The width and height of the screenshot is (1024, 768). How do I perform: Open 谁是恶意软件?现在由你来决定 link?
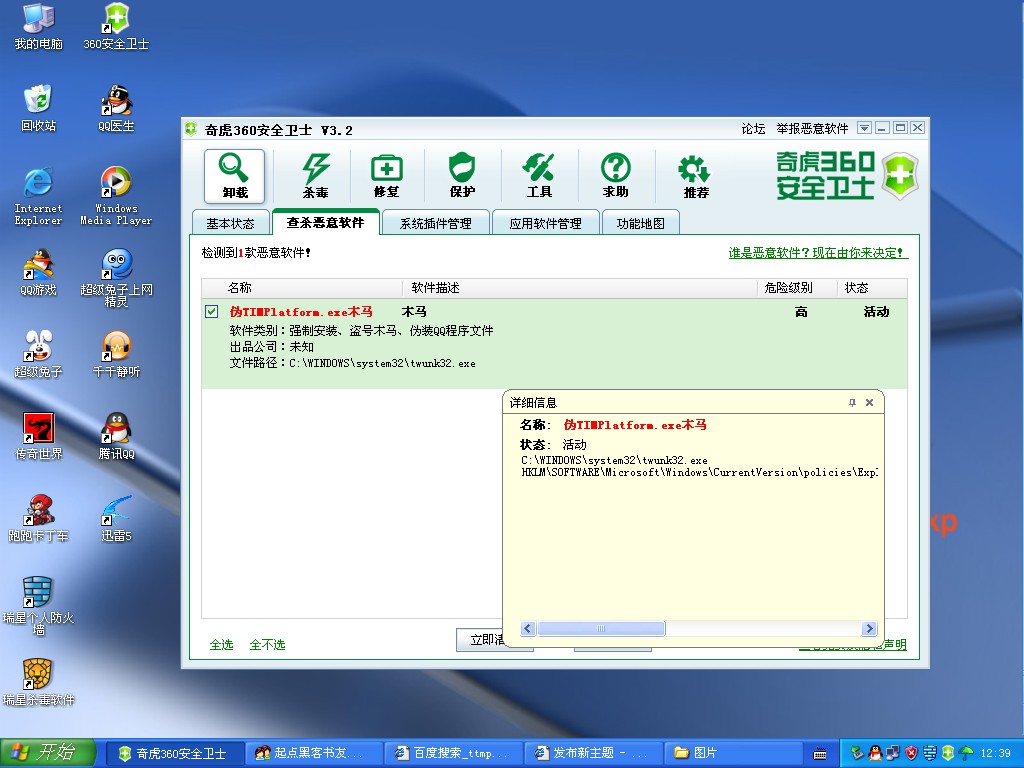pos(818,253)
